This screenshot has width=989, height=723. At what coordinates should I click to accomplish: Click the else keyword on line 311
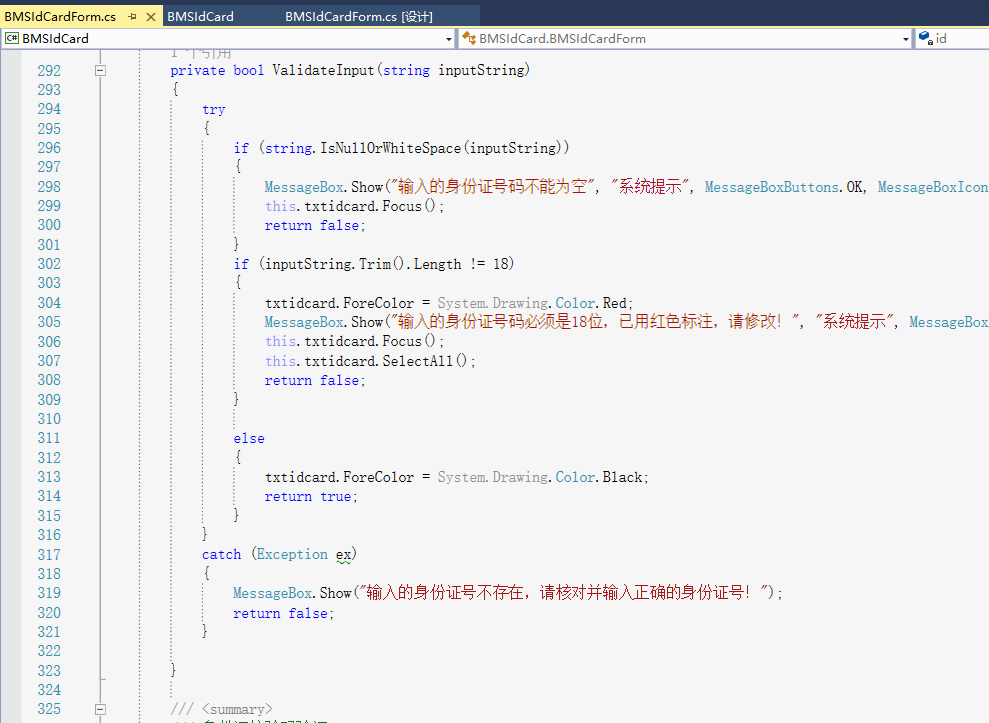click(249, 438)
